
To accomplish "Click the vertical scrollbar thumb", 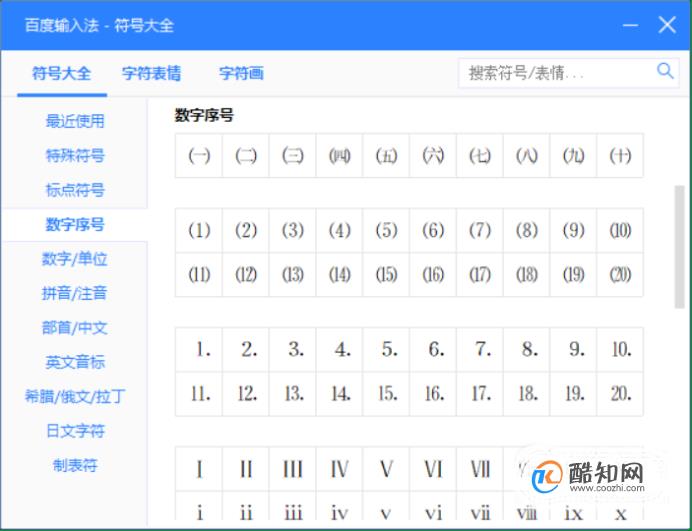I will pos(680,247).
